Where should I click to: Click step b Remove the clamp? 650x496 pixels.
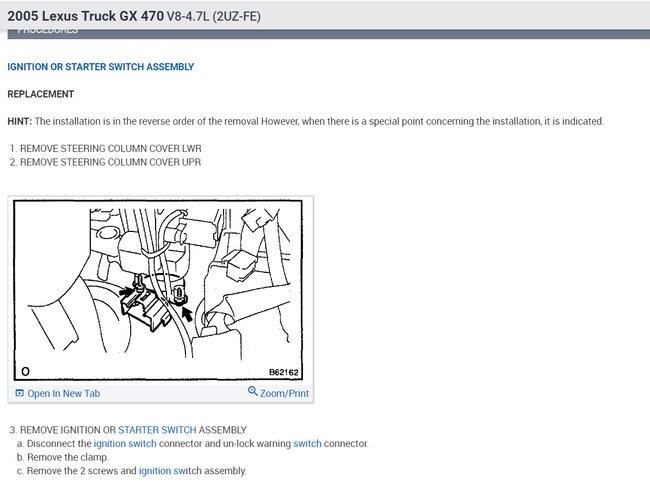(63, 457)
